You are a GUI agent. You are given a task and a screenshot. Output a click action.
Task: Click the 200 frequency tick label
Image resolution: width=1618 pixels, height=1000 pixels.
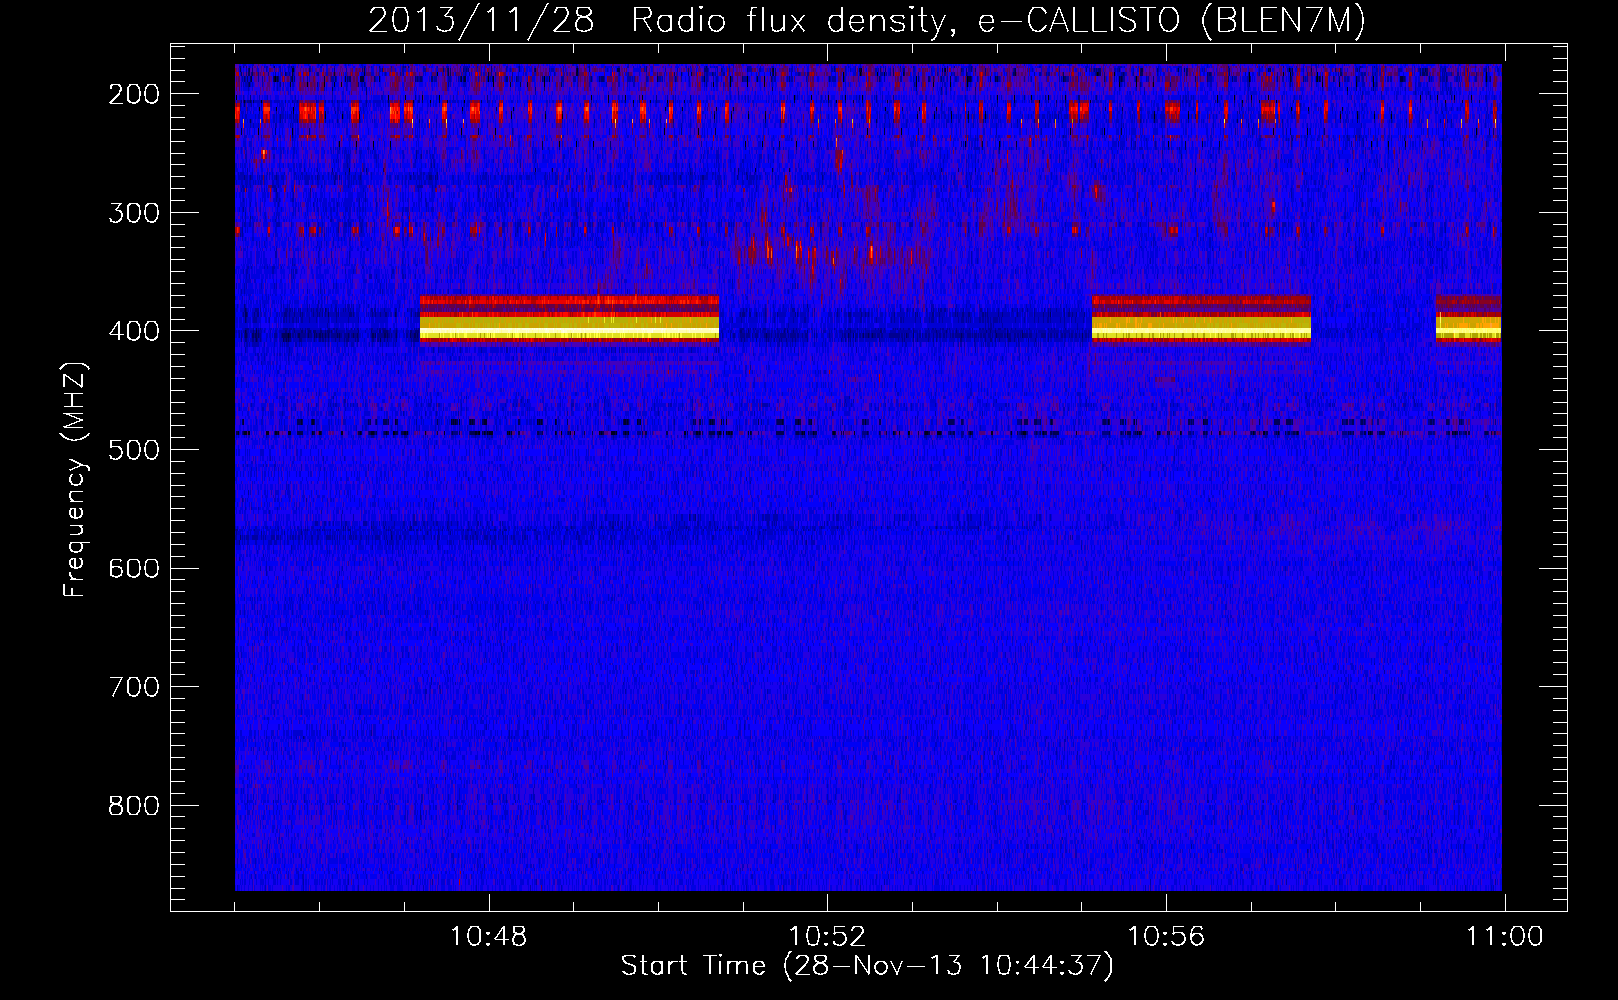pos(133,94)
